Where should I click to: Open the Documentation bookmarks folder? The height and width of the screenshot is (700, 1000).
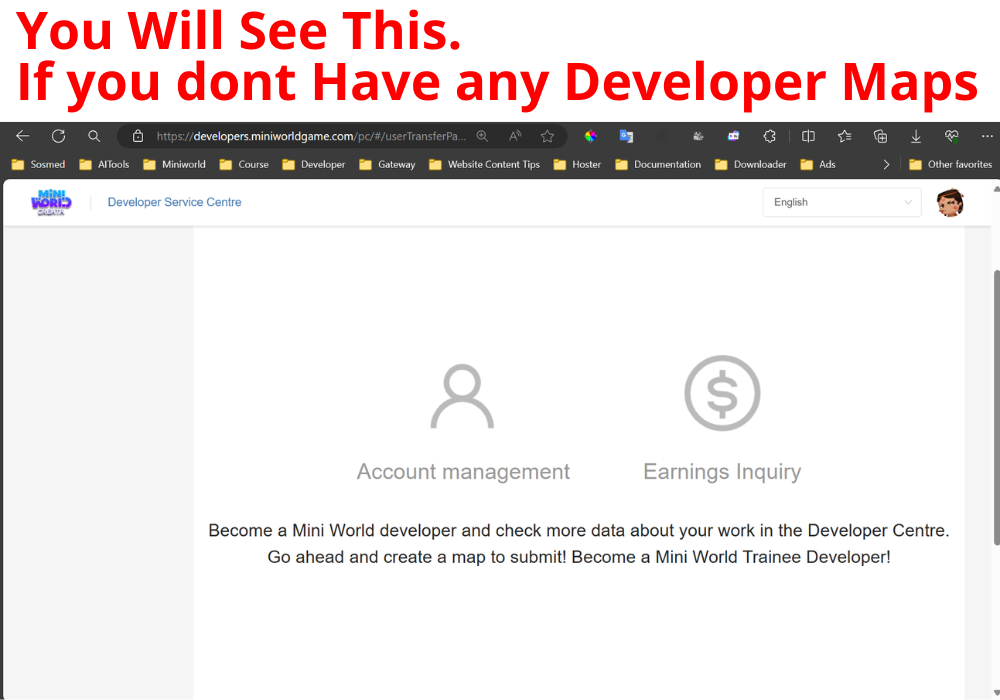[x=658, y=164]
